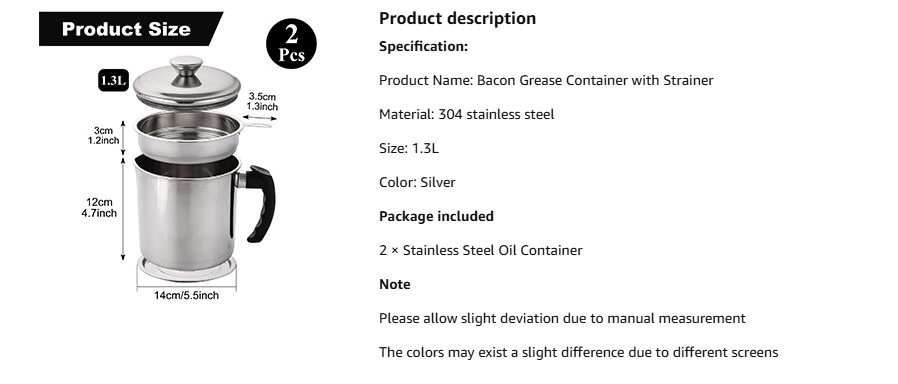898x384 pixels.
Task: Click the strainer insert in image
Action: click(x=189, y=136)
